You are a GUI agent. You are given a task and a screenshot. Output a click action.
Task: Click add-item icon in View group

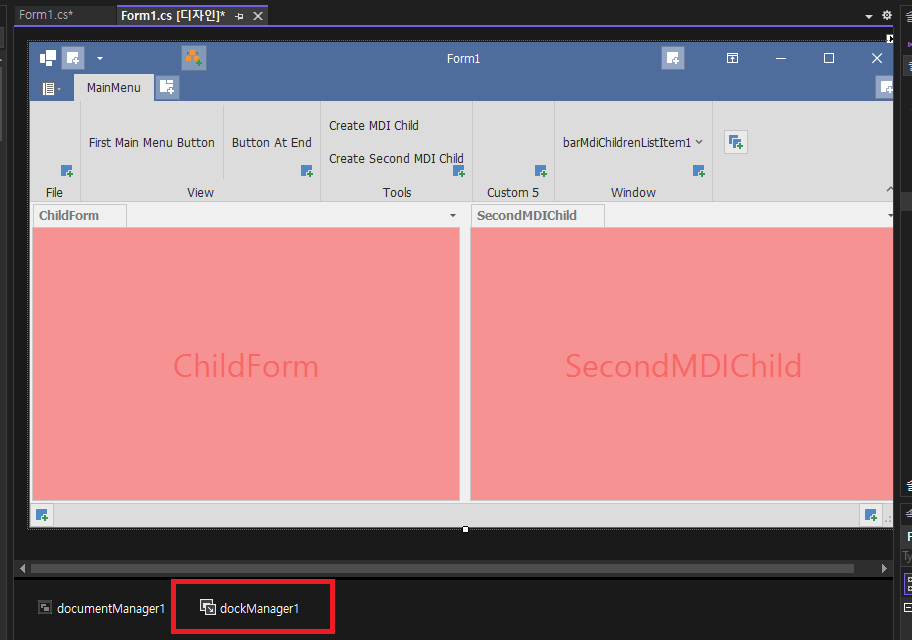tap(307, 171)
